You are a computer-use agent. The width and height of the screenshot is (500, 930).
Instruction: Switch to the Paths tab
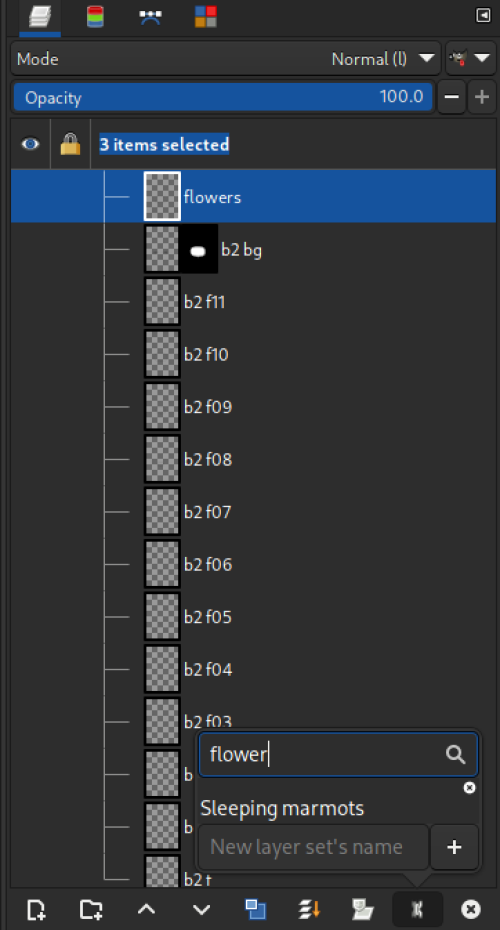[x=150, y=17]
